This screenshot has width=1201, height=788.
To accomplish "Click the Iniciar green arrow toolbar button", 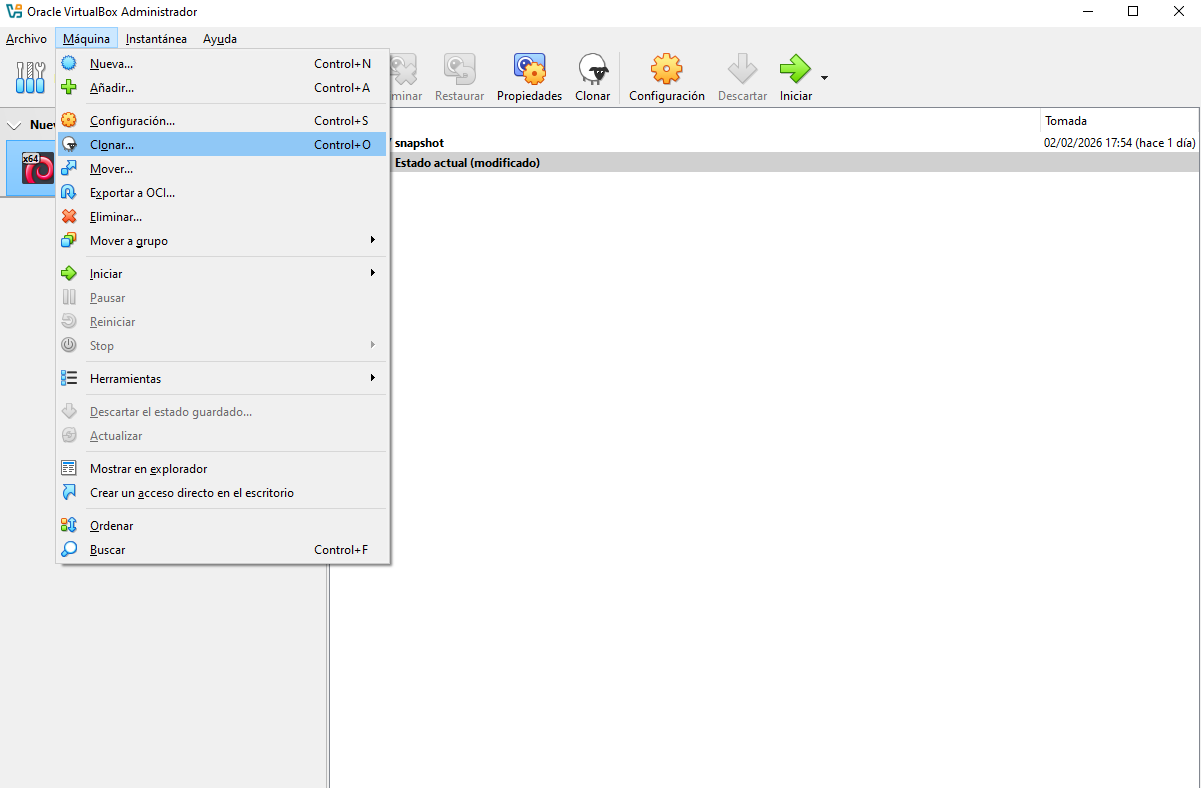I will (x=796, y=77).
